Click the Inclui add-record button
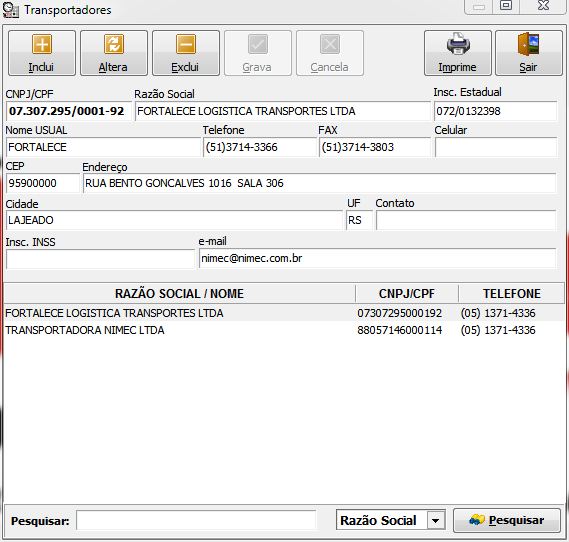Screen dimensions: 569x542 point(42,53)
